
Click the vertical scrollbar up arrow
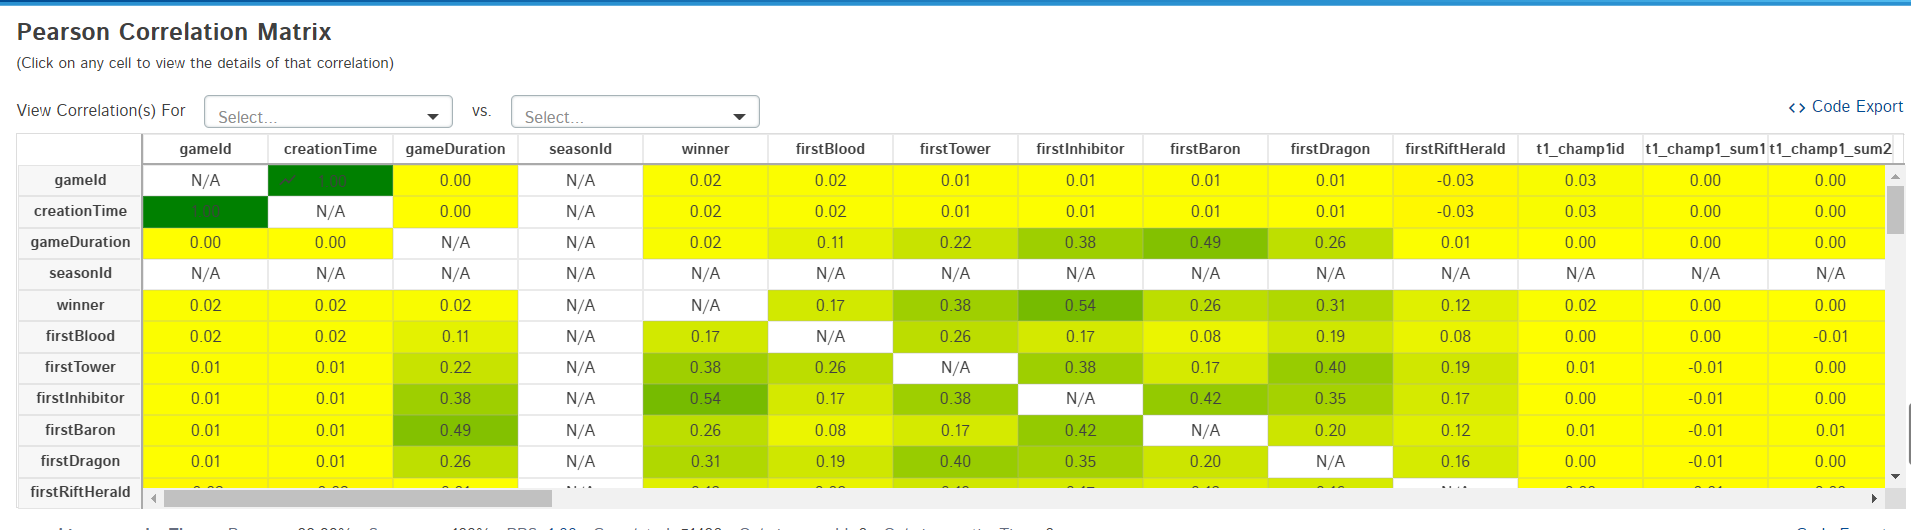tap(1895, 175)
